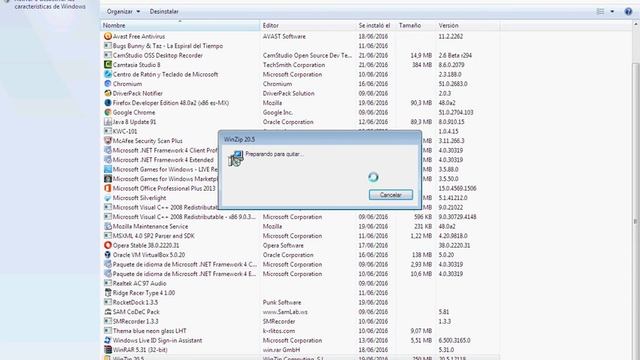Select Thema blue neon glass LHT
Image resolution: width=640 pixels, height=360 pixels.
click(300, 331)
